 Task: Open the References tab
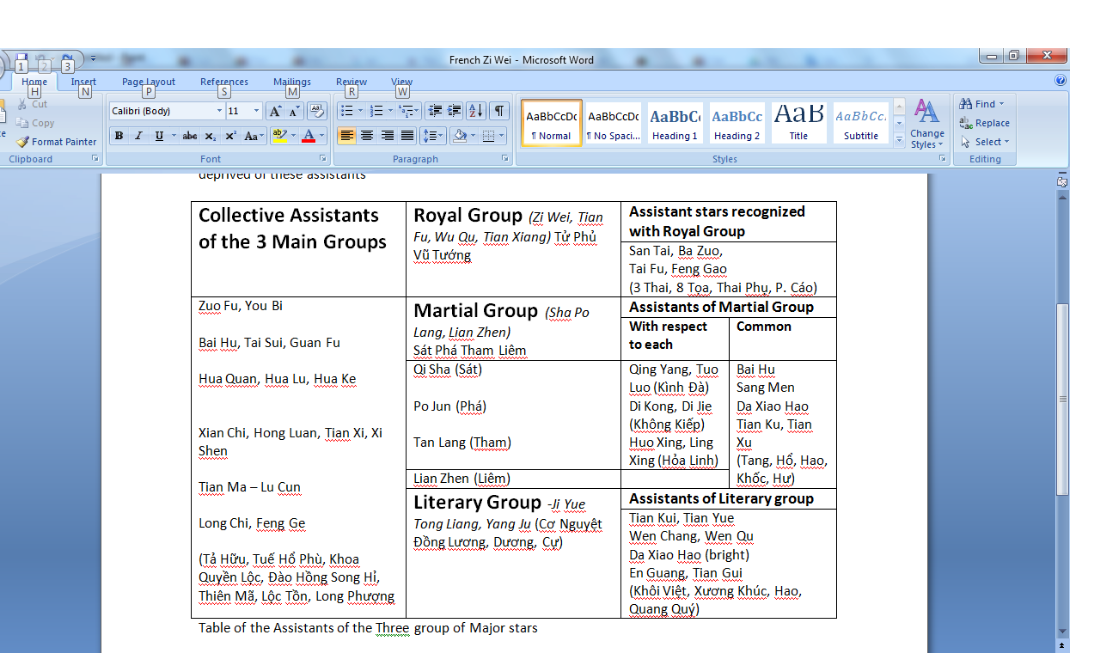(x=224, y=82)
